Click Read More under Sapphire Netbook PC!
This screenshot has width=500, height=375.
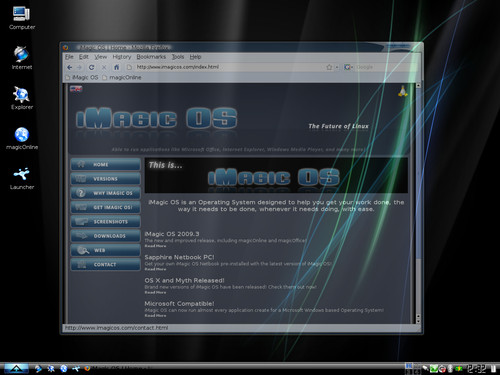click(x=155, y=269)
